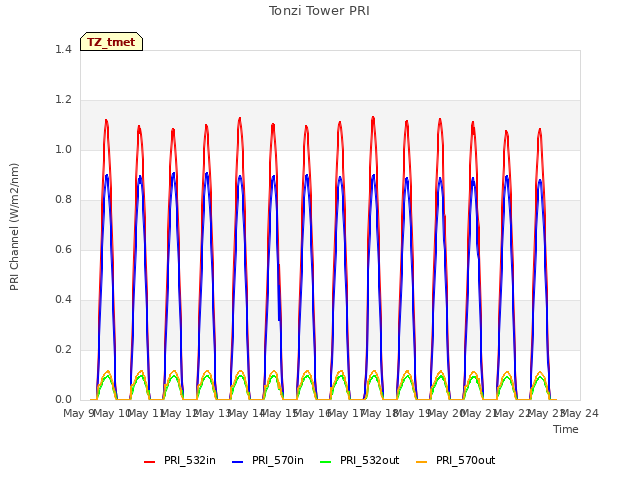Click the 0.8 y-axis tick label
This screenshot has height=480, width=640.
click(63, 200)
